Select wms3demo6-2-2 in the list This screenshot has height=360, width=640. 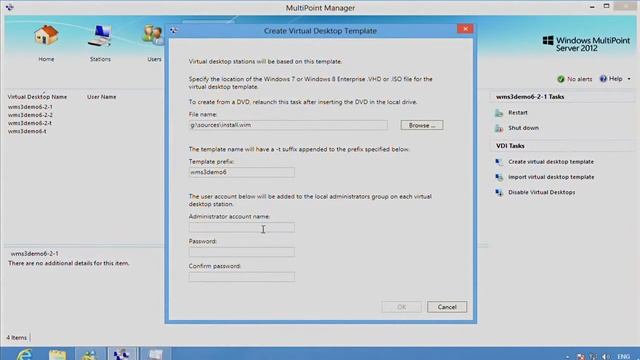pyautogui.click(x=30, y=115)
